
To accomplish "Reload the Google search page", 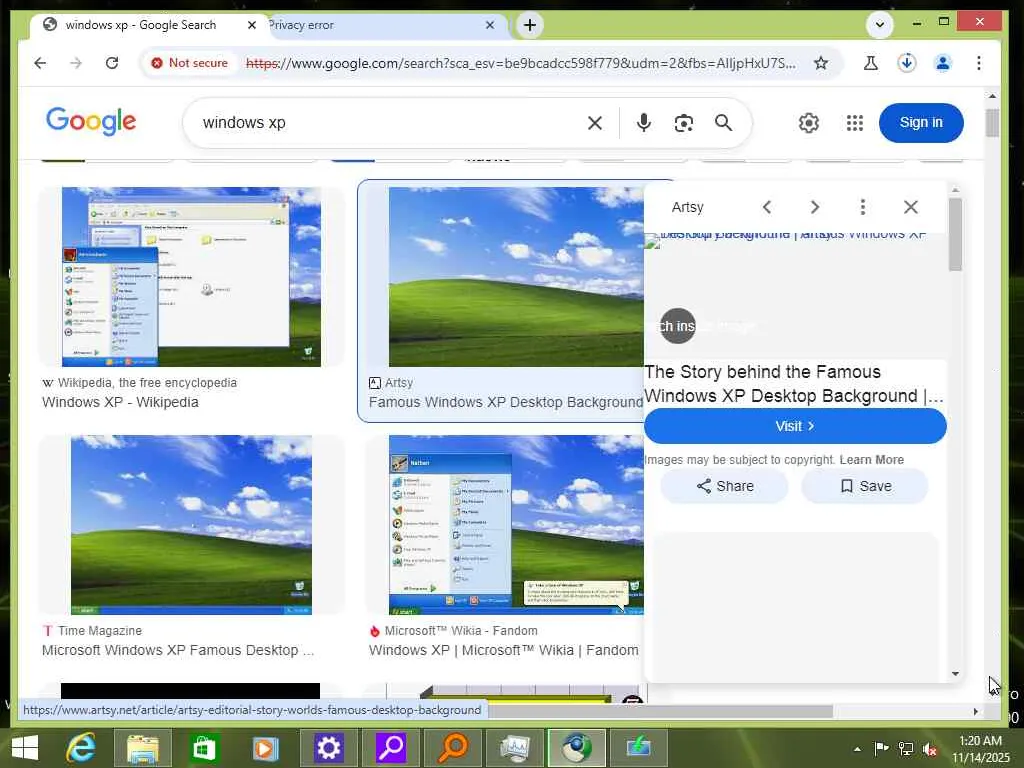I will (x=112, y=63).
